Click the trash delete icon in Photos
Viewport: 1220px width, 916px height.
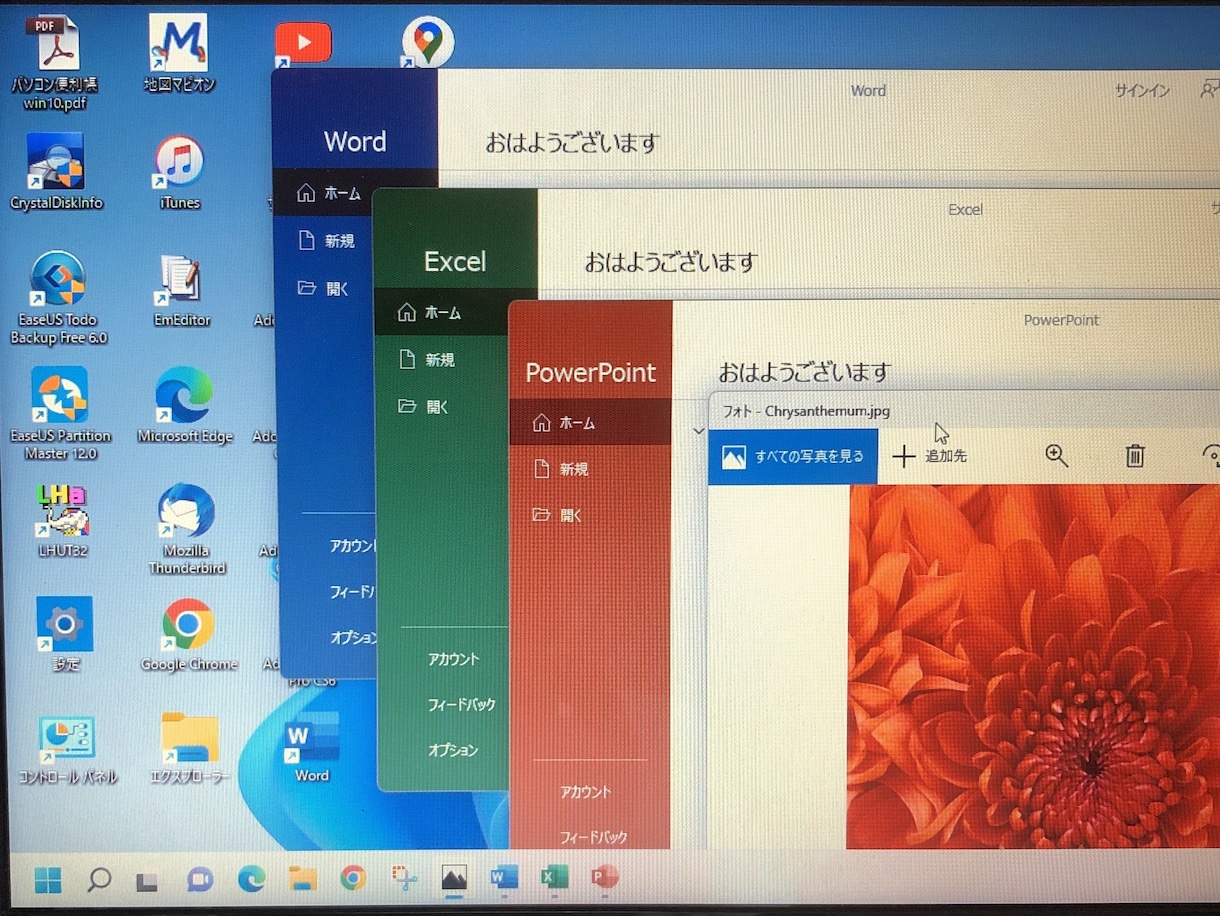(x=1134, y=456)
